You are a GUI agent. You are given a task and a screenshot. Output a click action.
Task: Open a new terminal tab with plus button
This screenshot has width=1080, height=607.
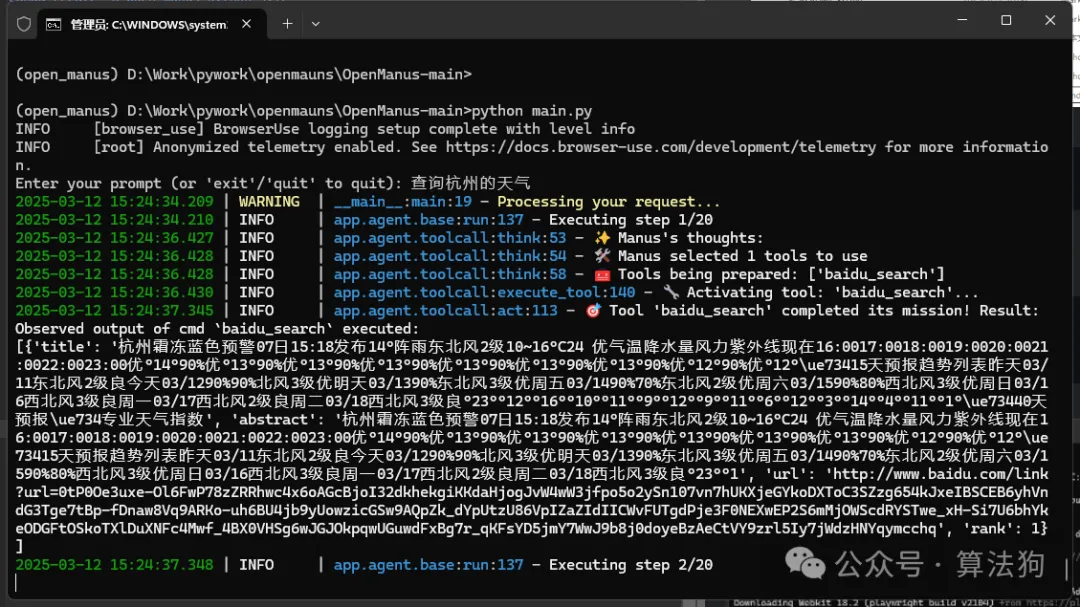pyautogui.click(x=287, y=24)
